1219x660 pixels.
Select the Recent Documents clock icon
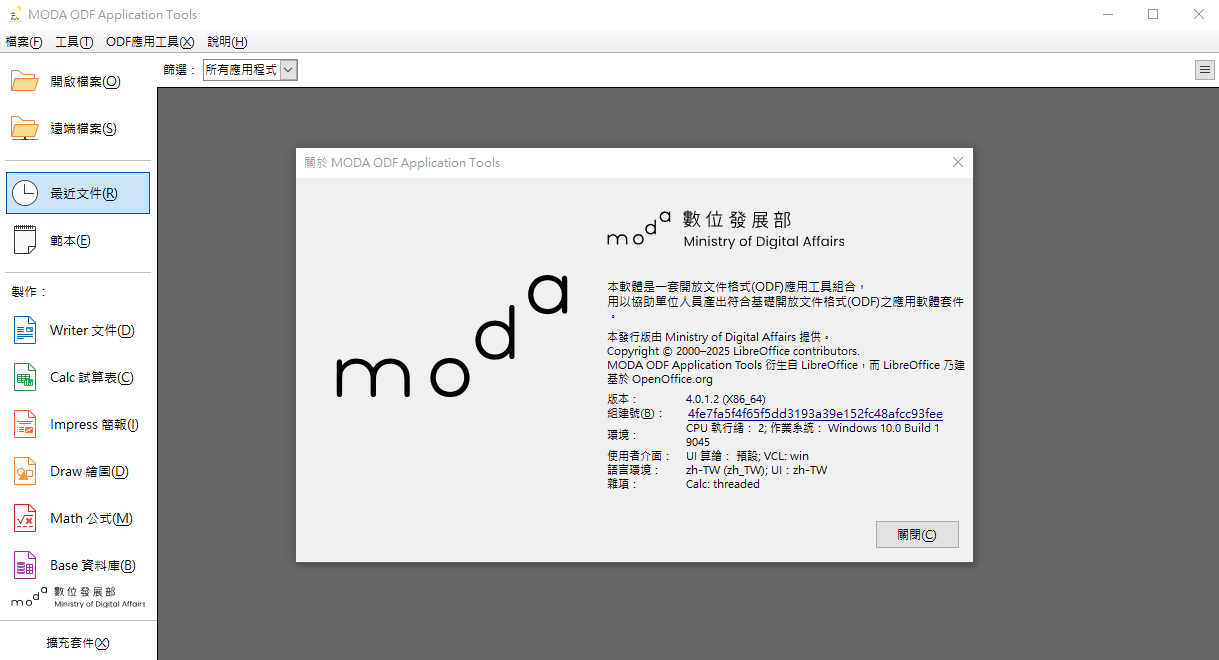click(25, 193)
